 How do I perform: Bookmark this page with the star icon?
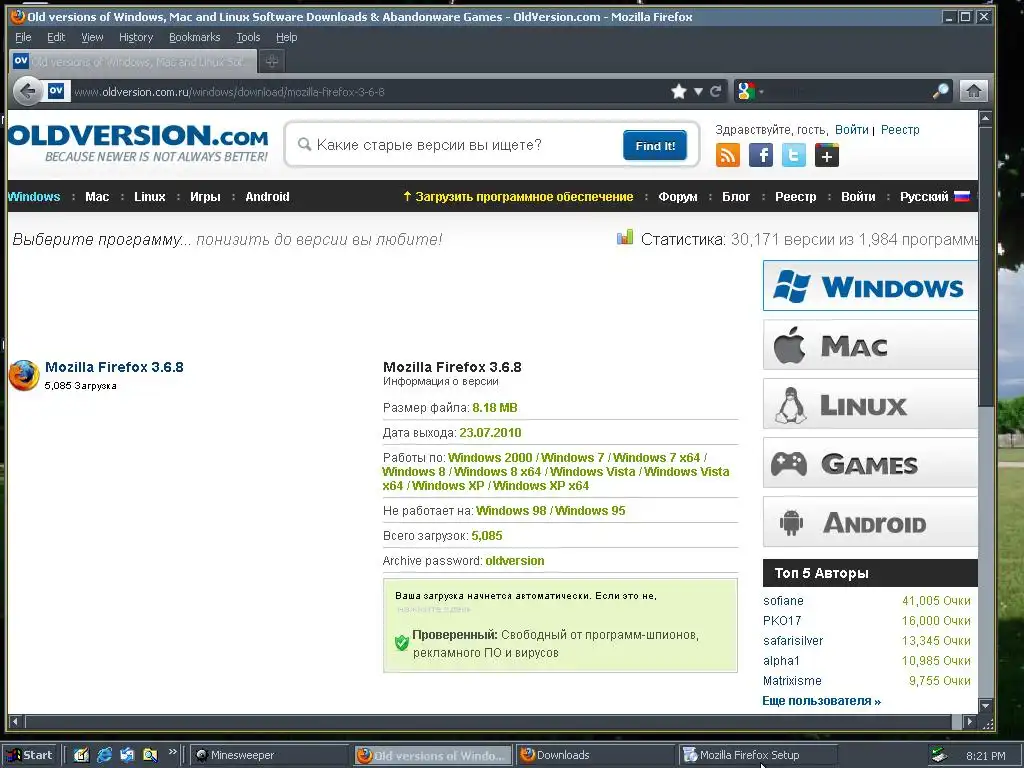coord(679,91)
